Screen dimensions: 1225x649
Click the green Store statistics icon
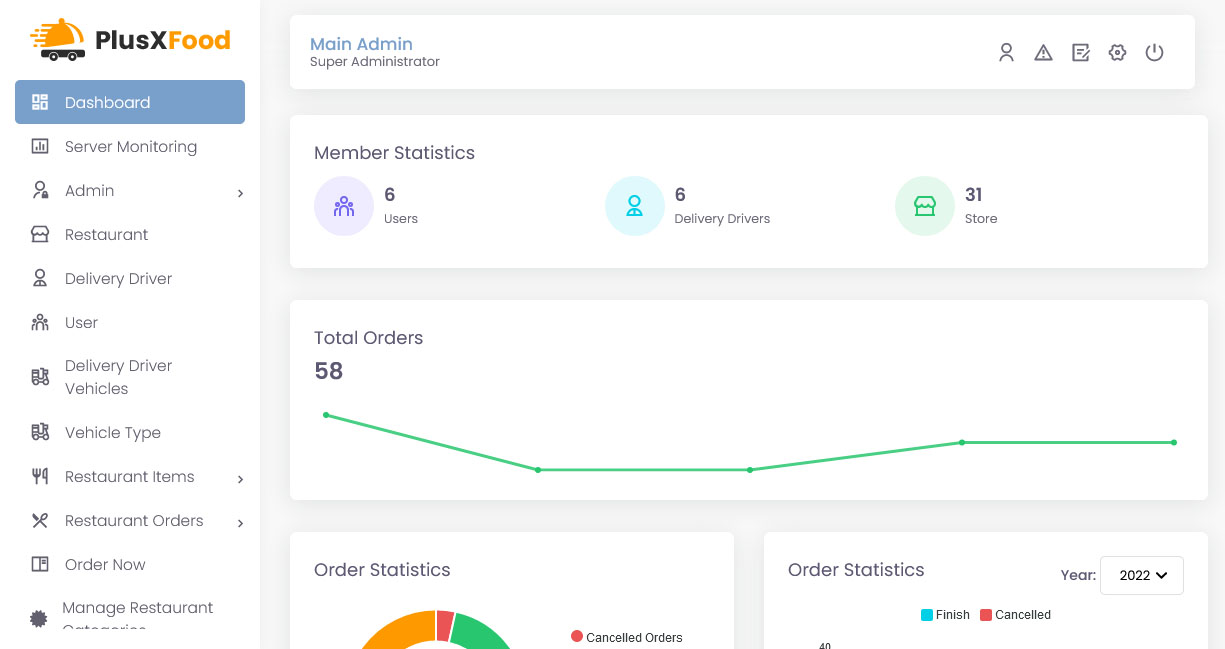coord(924,206)
